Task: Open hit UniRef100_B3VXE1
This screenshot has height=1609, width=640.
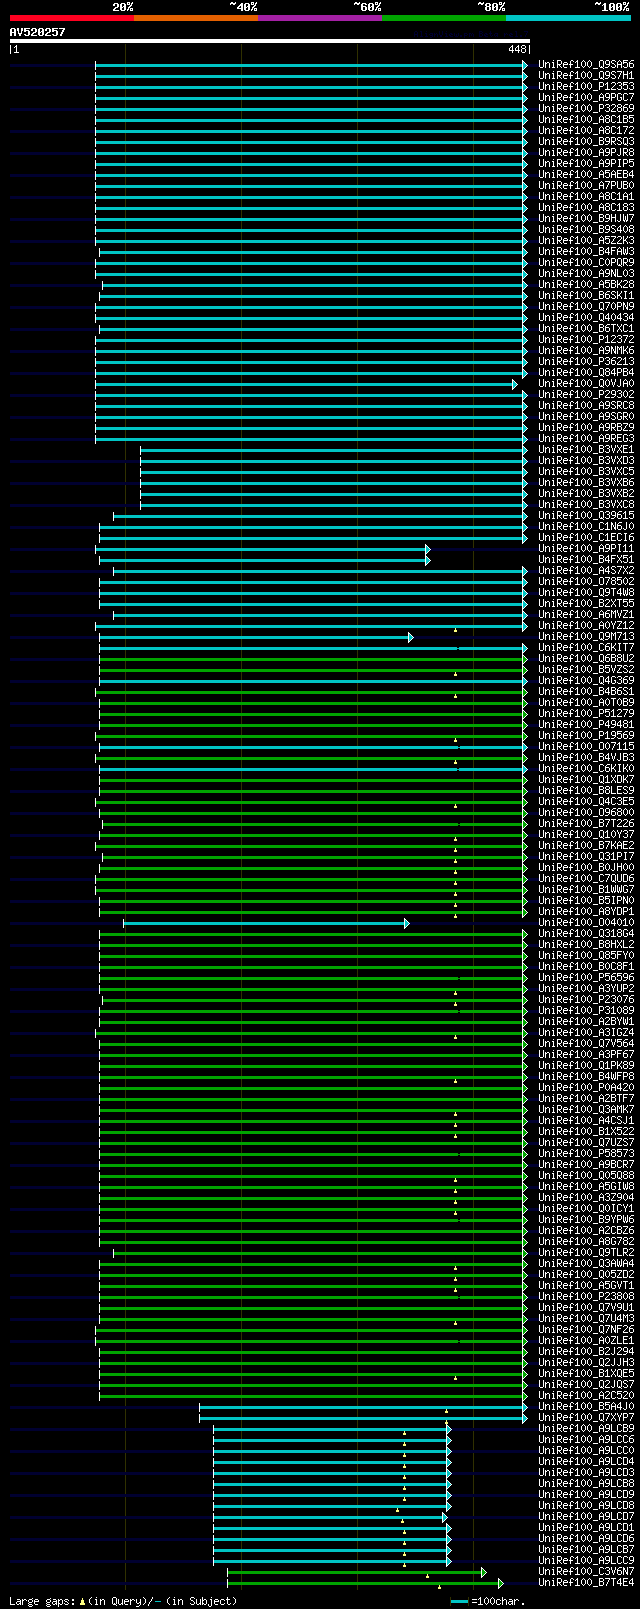Action: pos(586,449)
